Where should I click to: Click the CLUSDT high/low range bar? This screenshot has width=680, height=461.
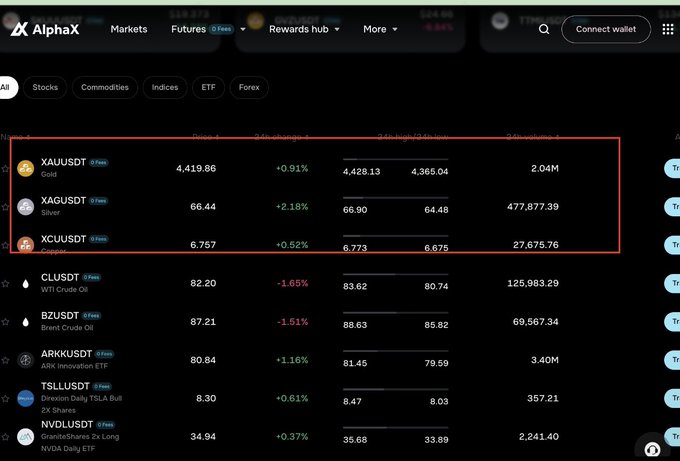[x=396, y=275]
